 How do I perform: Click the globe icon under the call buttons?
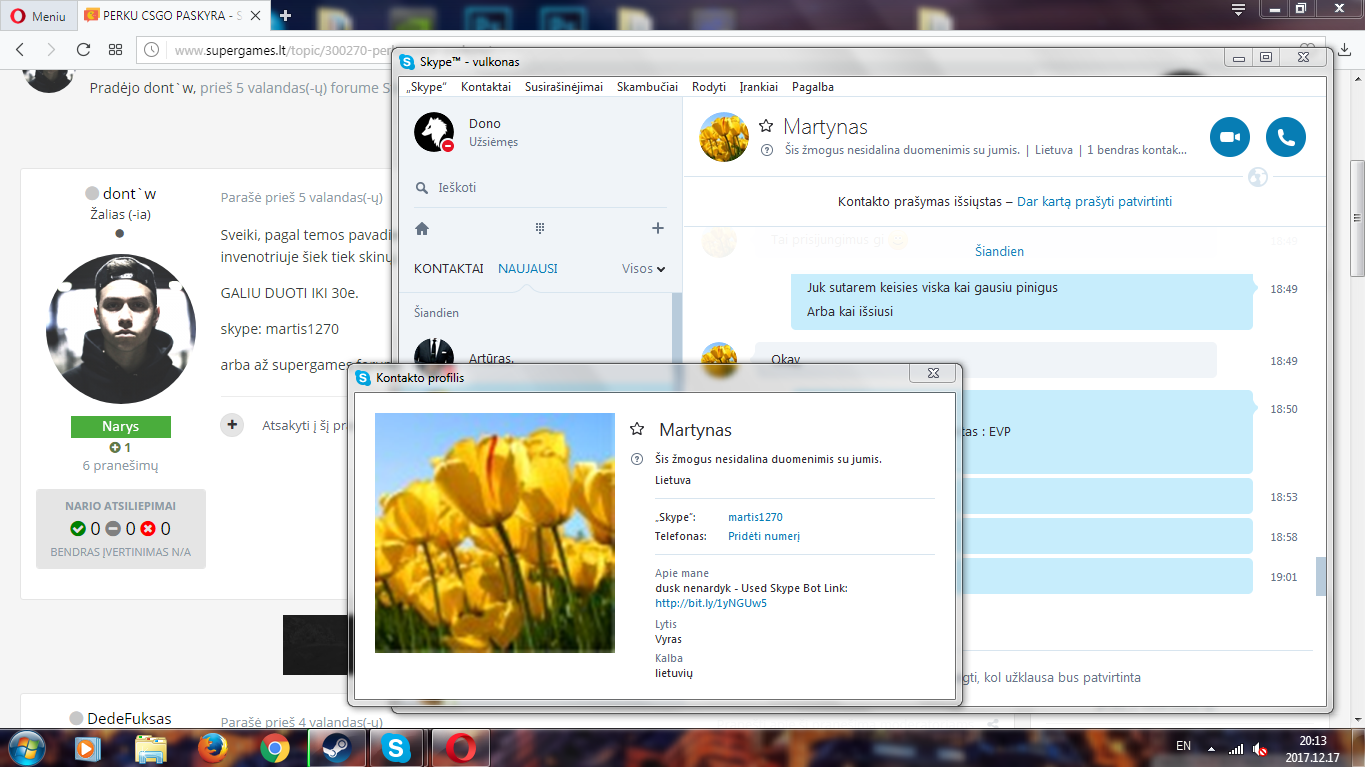pos(1258,178)
